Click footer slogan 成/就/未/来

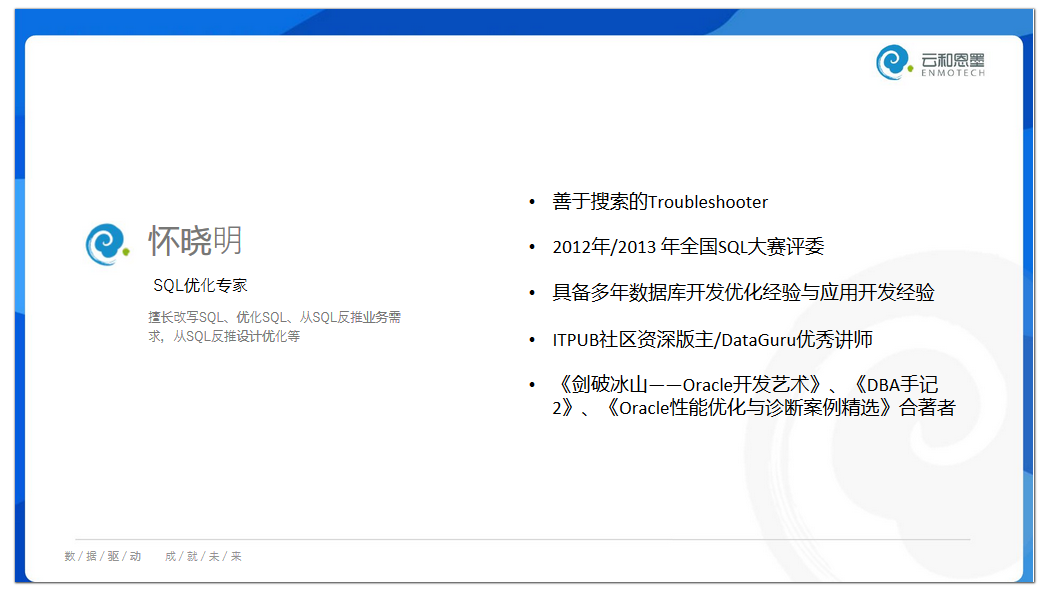pyautogui.click(x=203, y=556)
